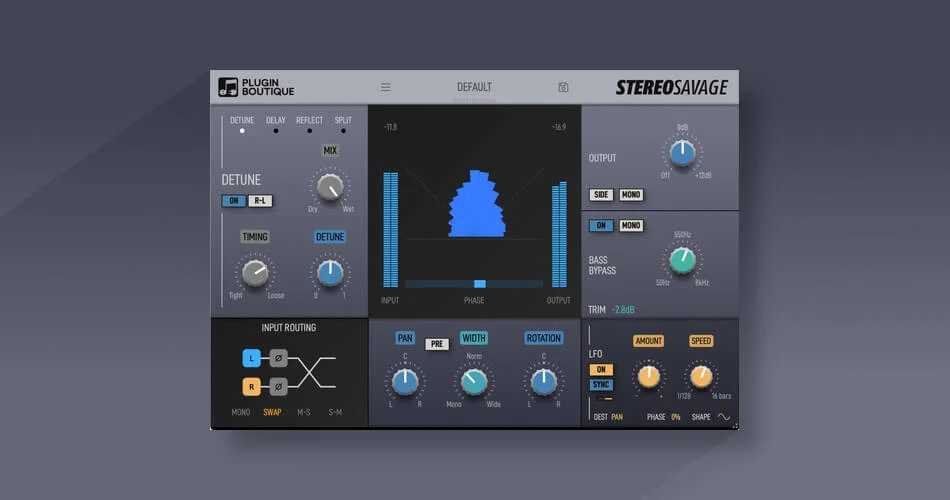Click the plugin window resize handle
The height and width of the screenshot is (500, 950).
point(735,426)
